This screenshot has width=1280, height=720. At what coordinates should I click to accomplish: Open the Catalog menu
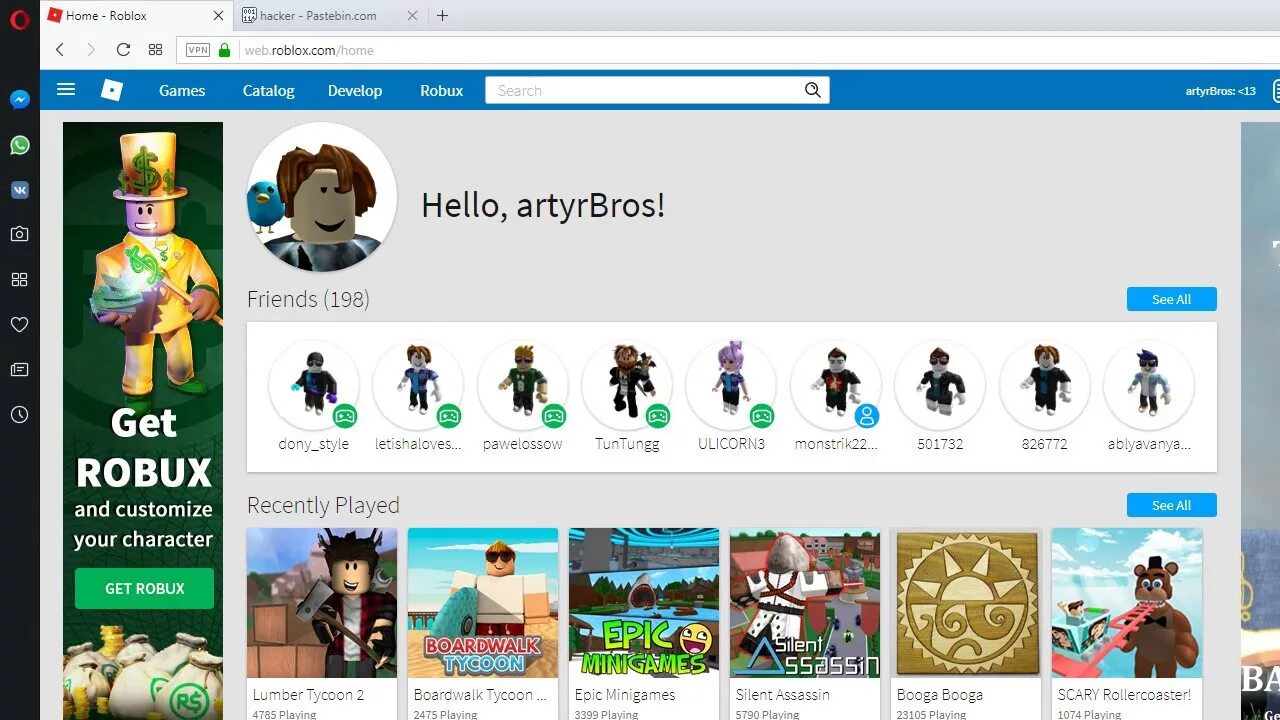268,90
